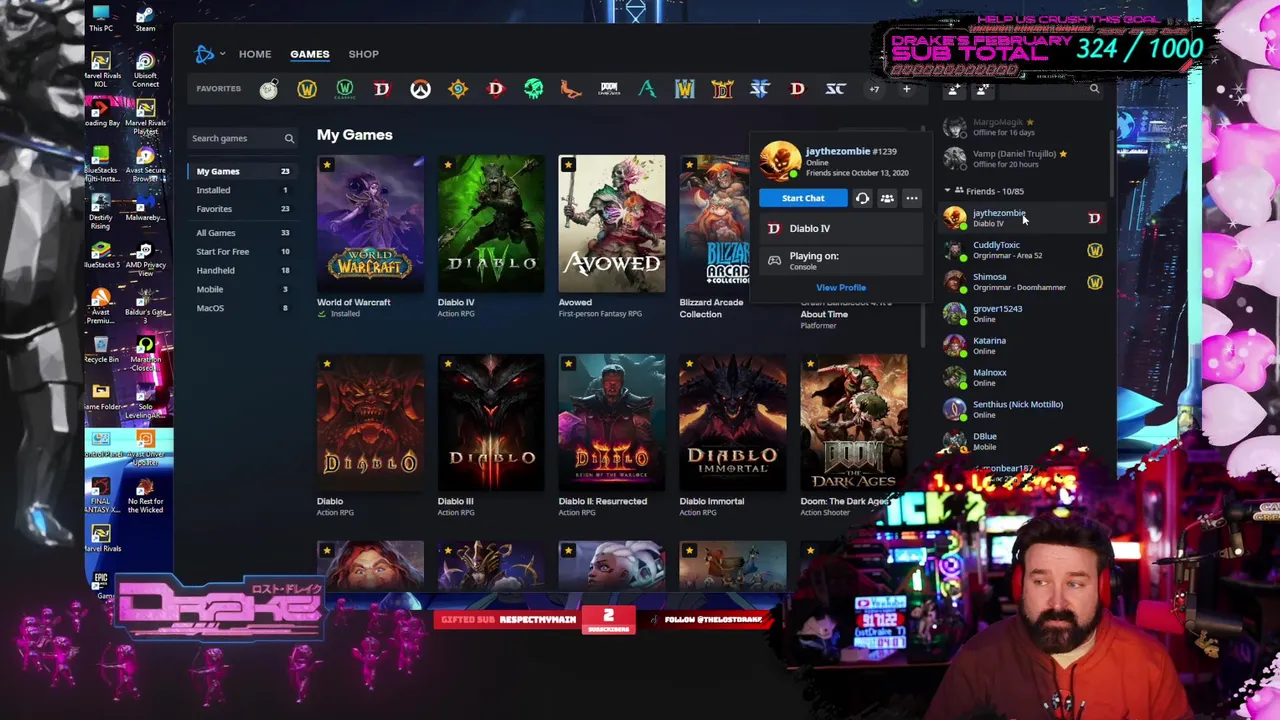Select the Mobile filter
Image resolution: width=1280 pixels, height=720 pixels.
coord(243,289)
